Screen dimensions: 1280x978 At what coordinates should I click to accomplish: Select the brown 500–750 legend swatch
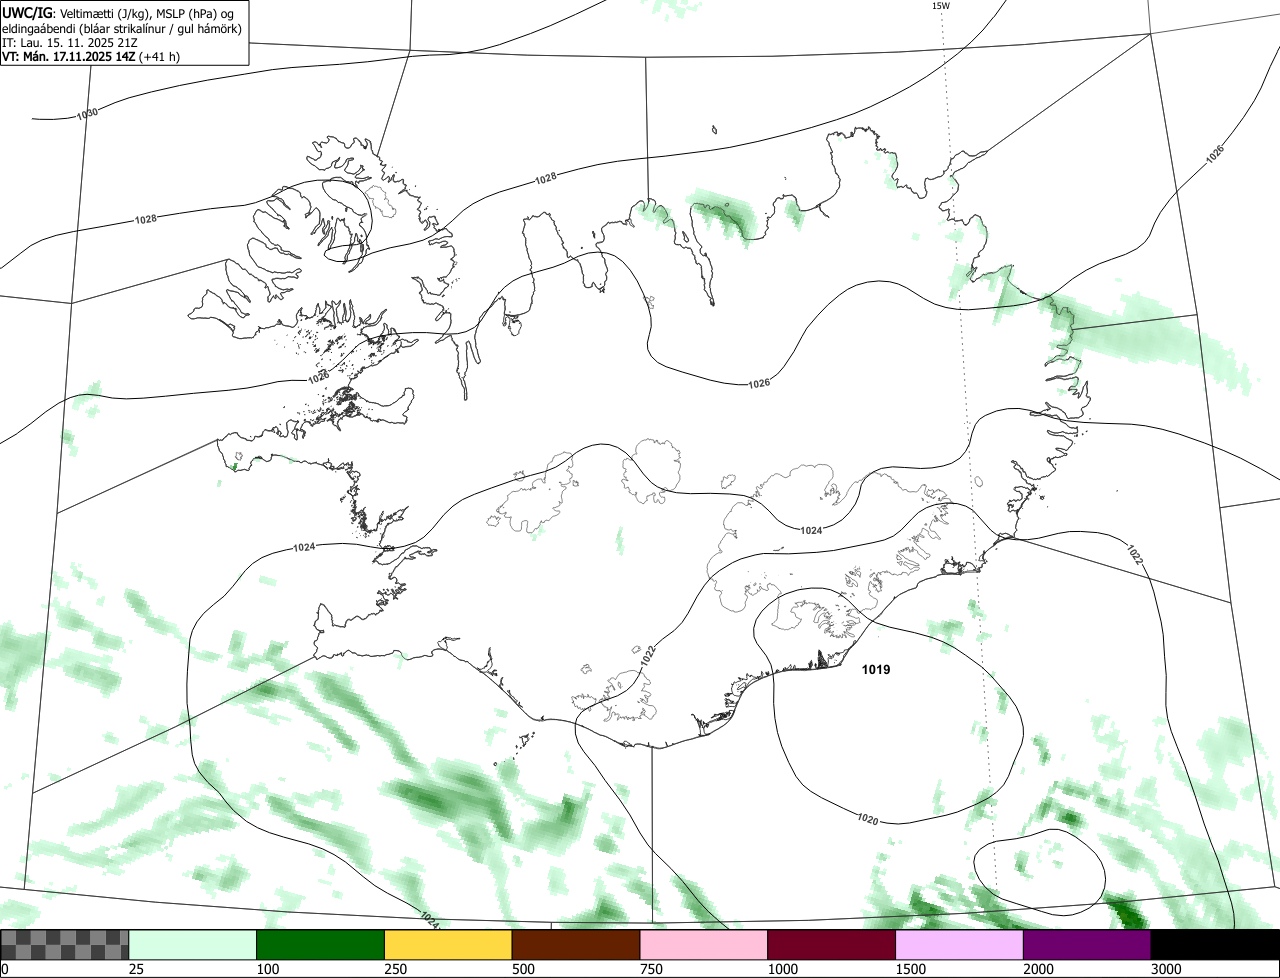[x=576, y=944]
